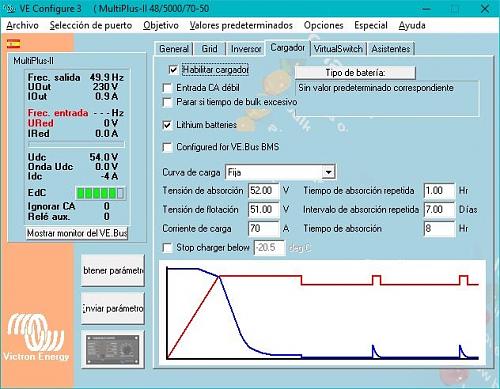Close the VE Configure window
Viewport: 500px width, 389px height.
tap(485, 9)
